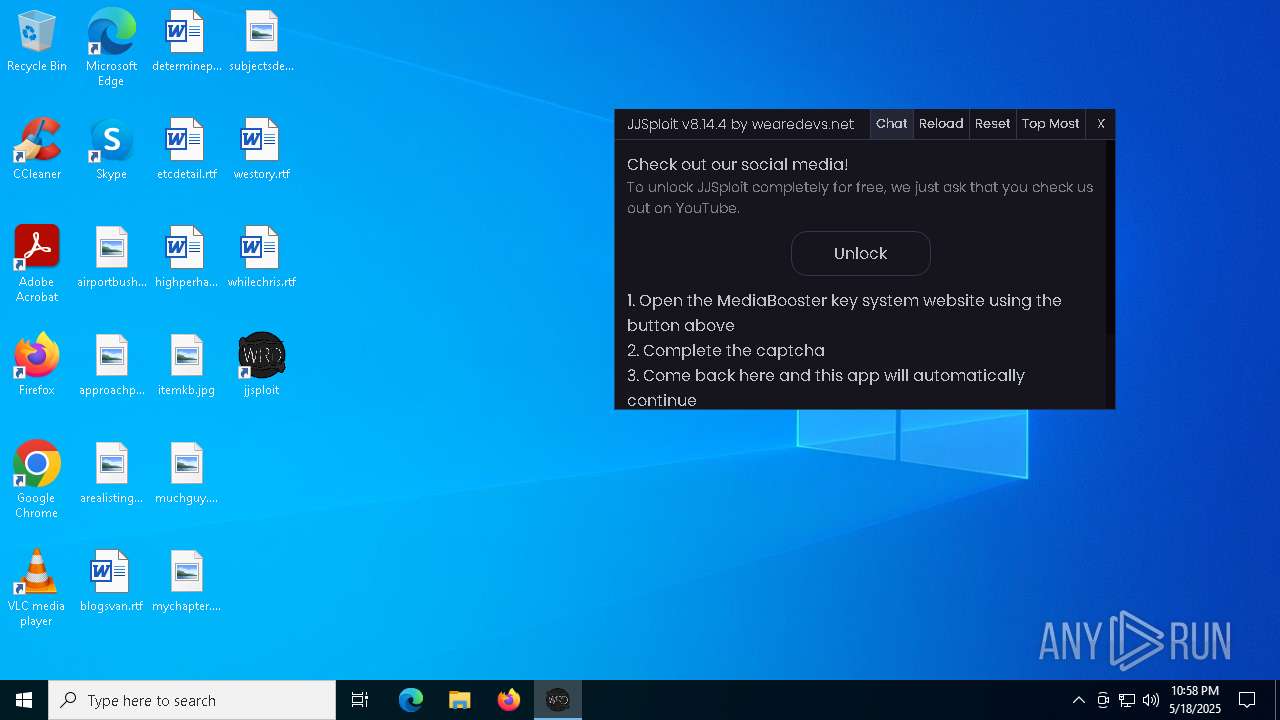This screenshot has height=720, width=1280.
Task: Open Task View on the taskbar
Action: click(360, 700)
